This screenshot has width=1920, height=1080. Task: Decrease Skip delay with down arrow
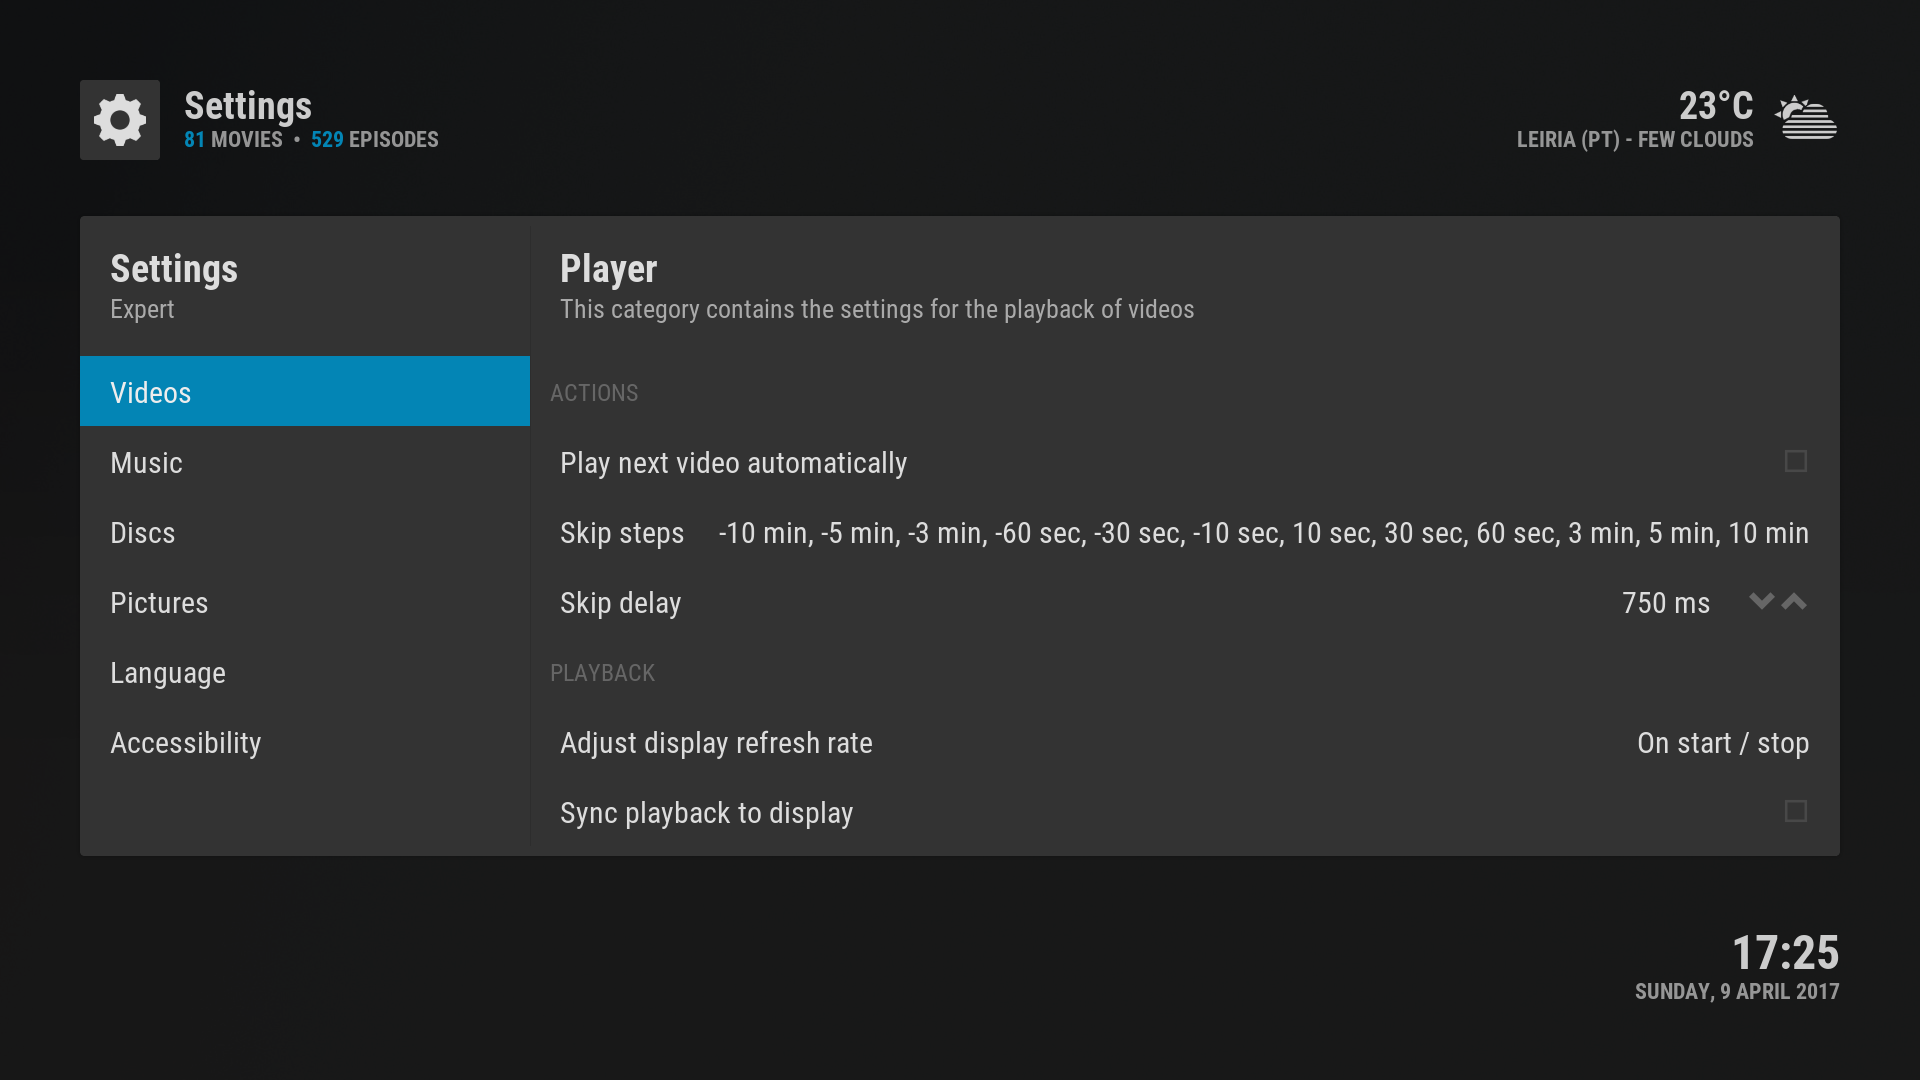pyautogui.click(x=1761, y=602)
